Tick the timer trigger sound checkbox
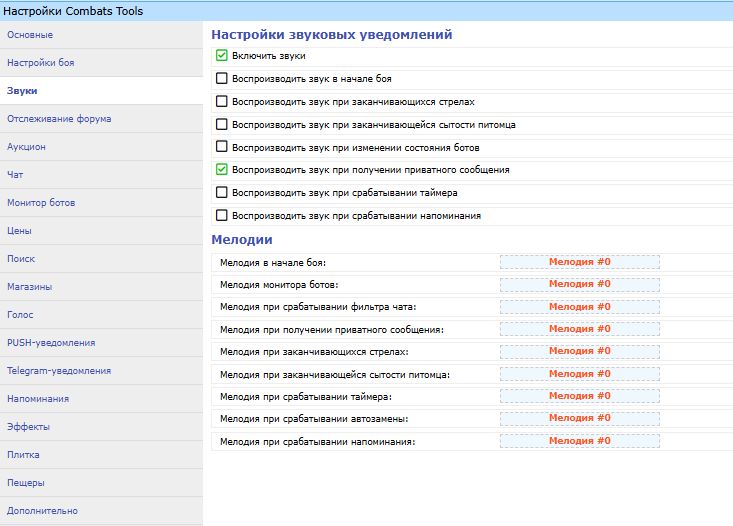 pyautogui.click(x=222, y=193)
